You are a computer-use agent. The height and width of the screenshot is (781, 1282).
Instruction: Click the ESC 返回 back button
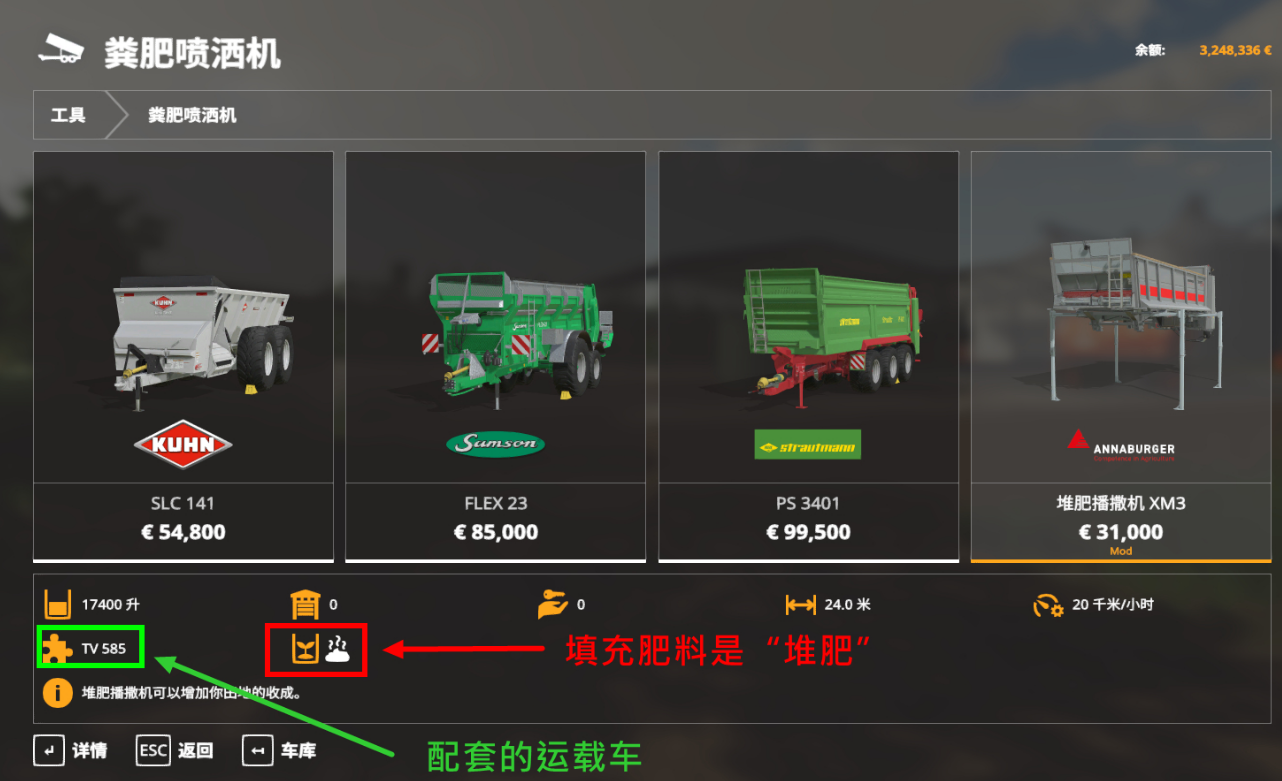(175, 750)
